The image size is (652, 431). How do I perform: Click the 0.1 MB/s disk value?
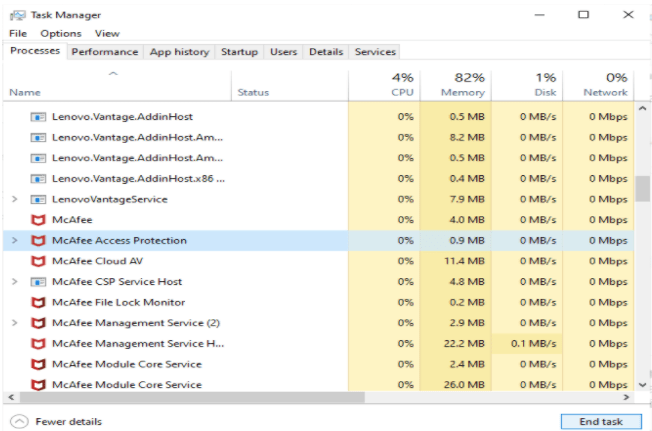[x=533, y=344]
